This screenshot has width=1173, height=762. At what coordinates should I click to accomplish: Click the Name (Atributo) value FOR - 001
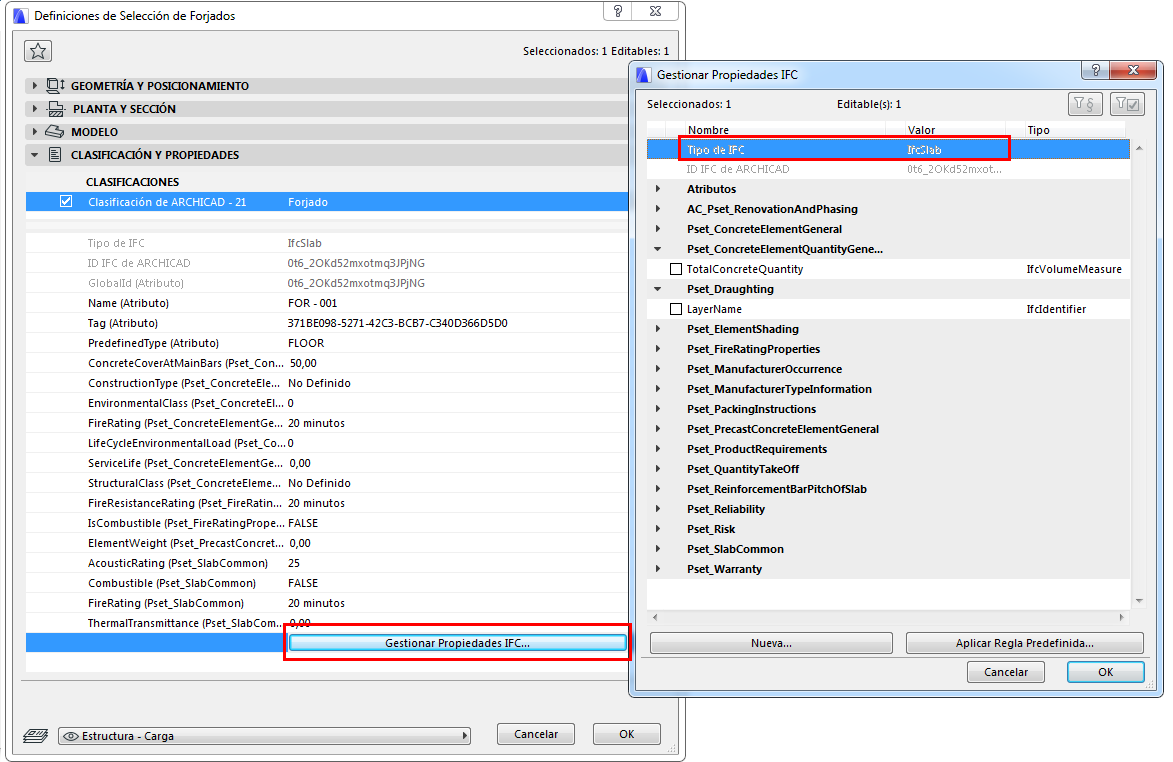pyautogui.click(x=313, y=303)
